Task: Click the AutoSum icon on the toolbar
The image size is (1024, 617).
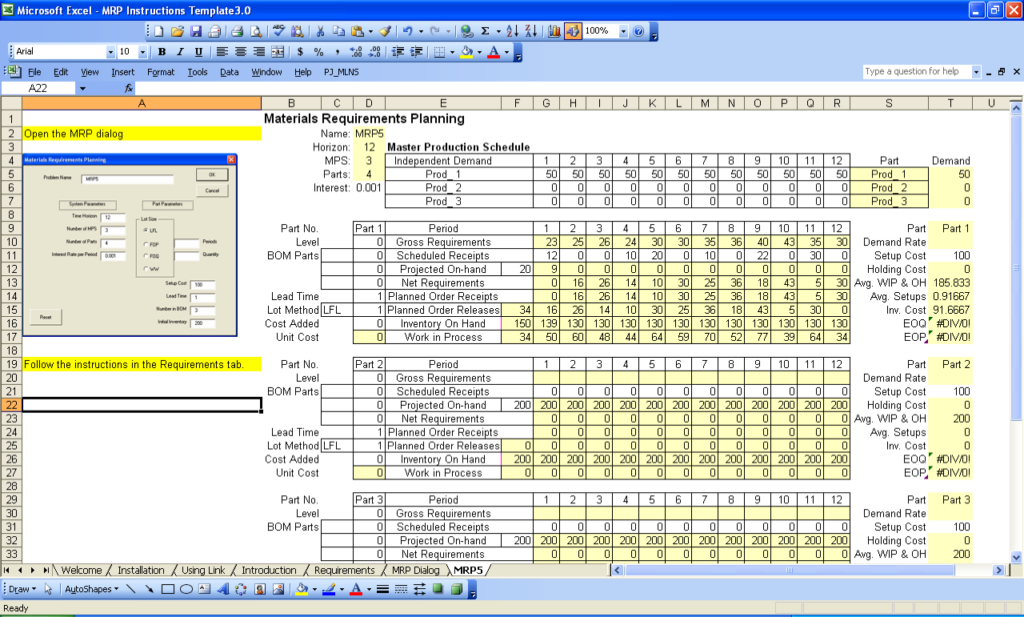Action: (x=485, y=30)
